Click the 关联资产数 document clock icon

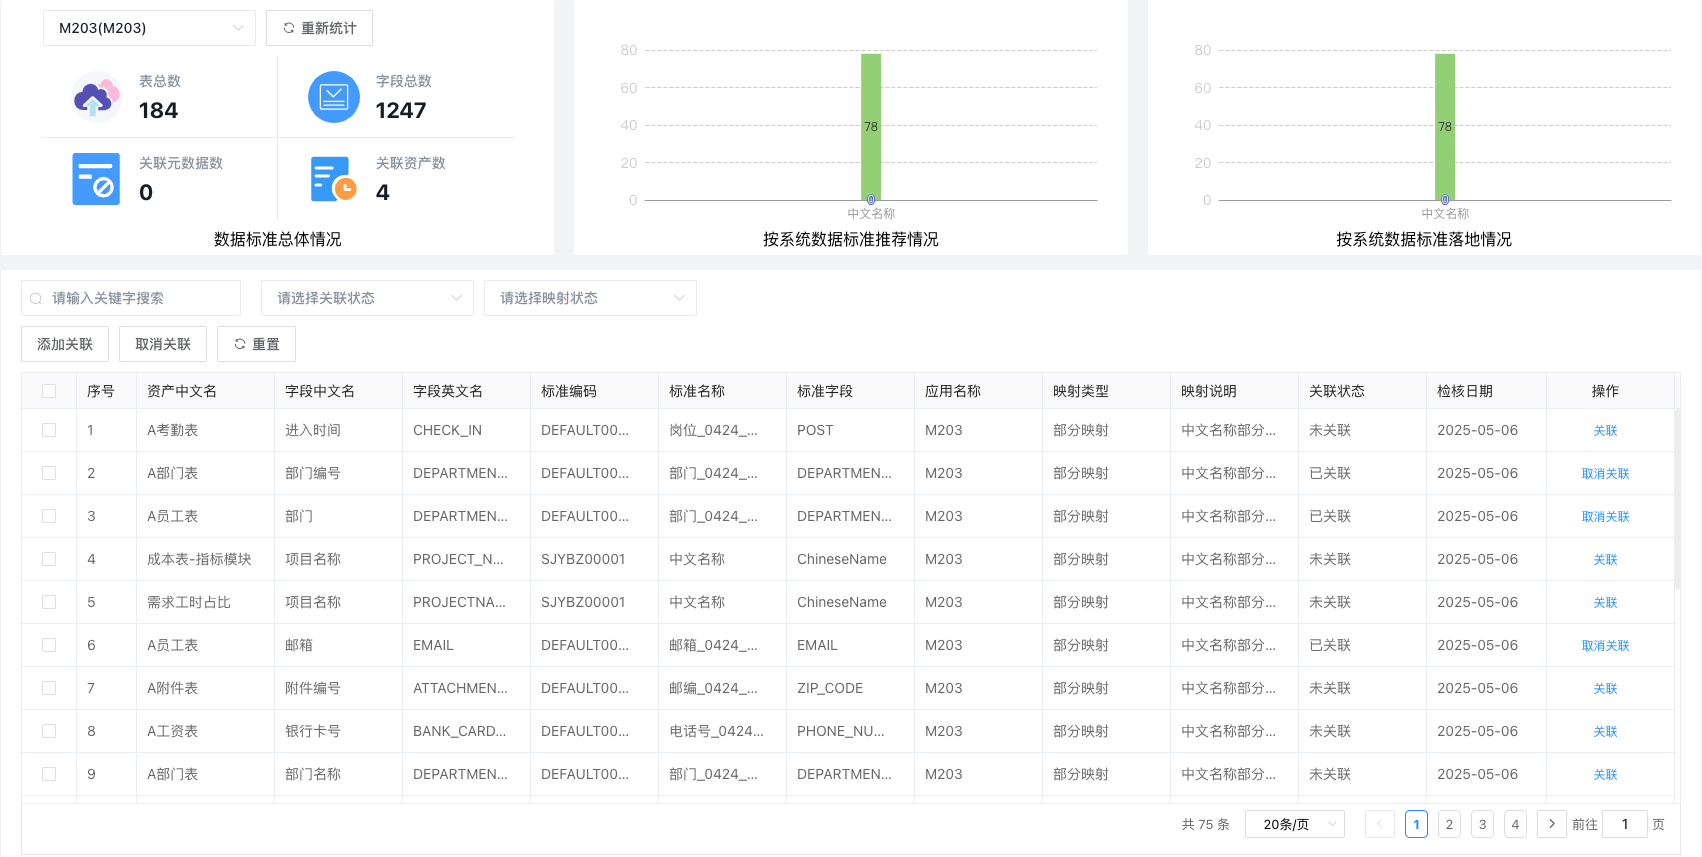click(333, 179)
